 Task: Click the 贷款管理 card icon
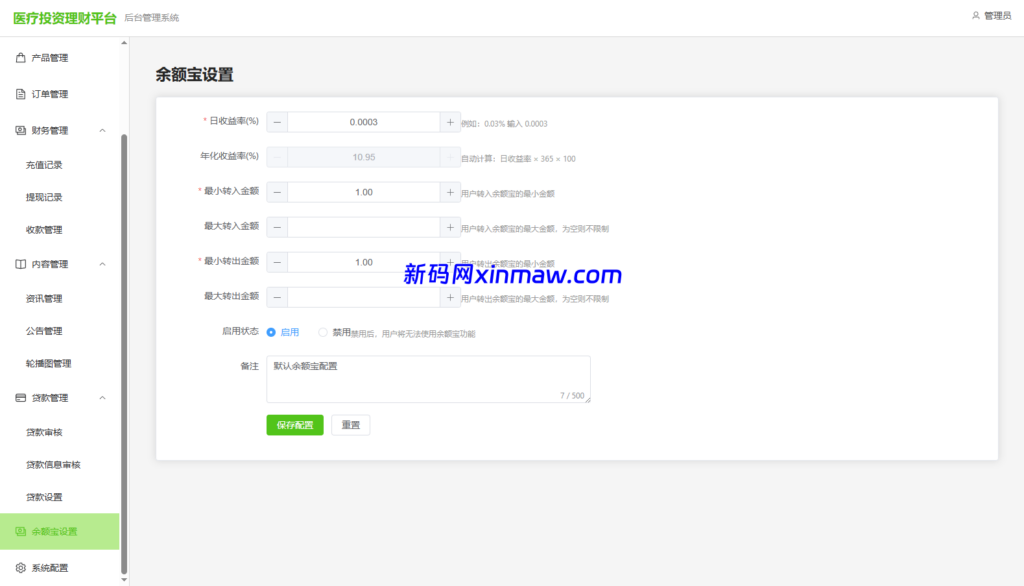20,398
